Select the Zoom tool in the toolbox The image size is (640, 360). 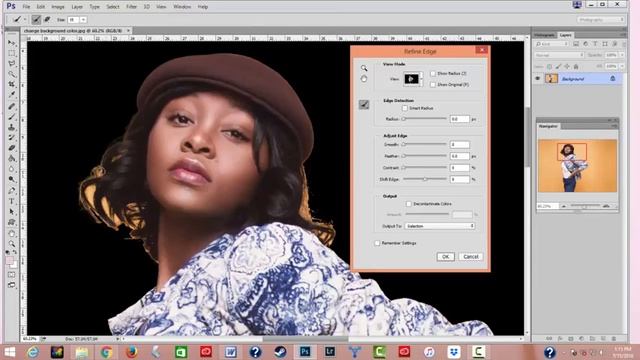pyautogui.click(x=12, y=244)
